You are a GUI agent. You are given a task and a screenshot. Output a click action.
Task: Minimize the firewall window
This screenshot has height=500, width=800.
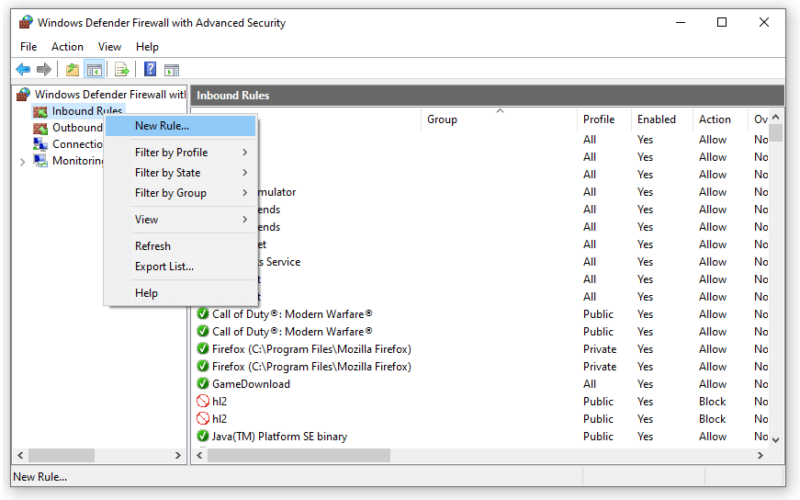[x=681, y=22]
